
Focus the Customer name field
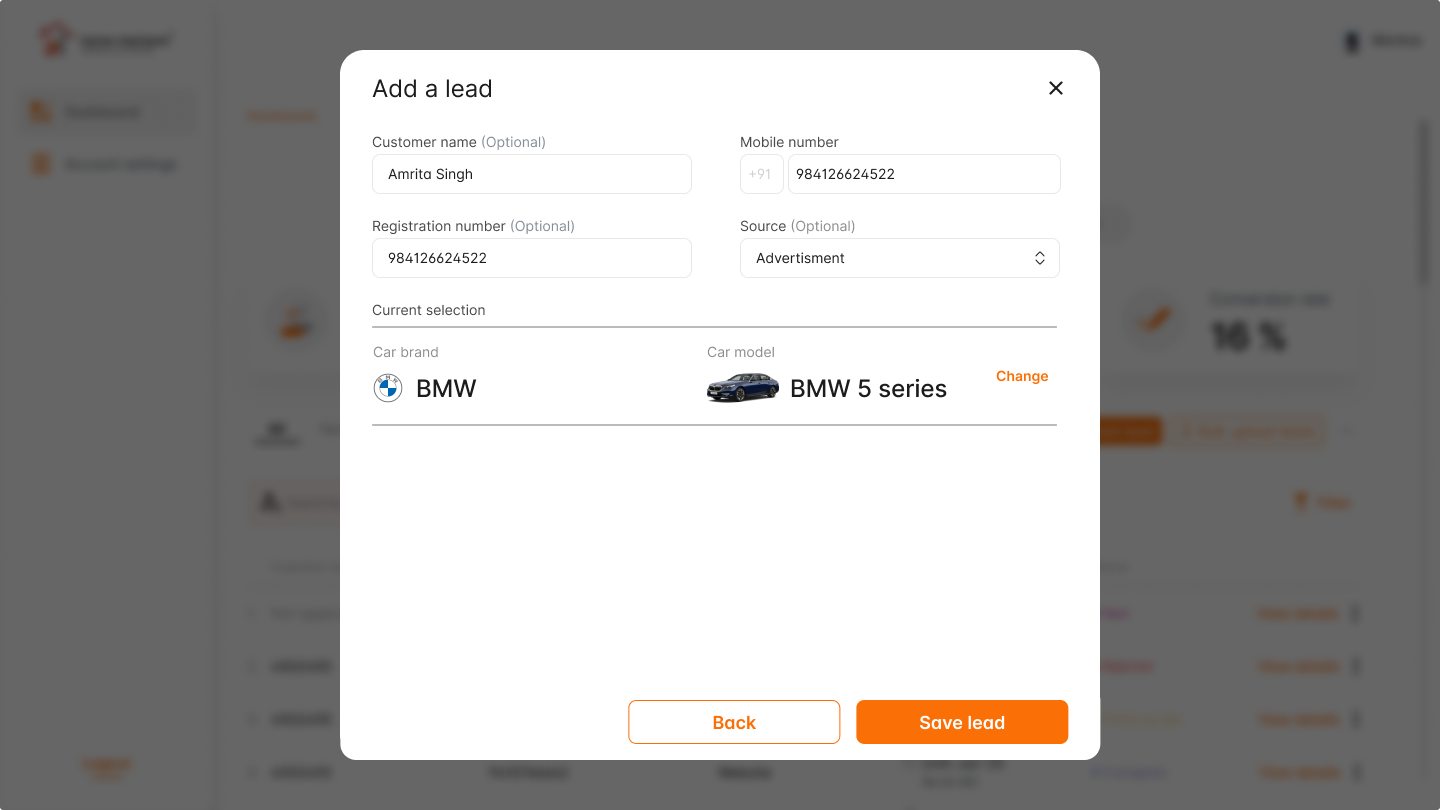(531, 174)
